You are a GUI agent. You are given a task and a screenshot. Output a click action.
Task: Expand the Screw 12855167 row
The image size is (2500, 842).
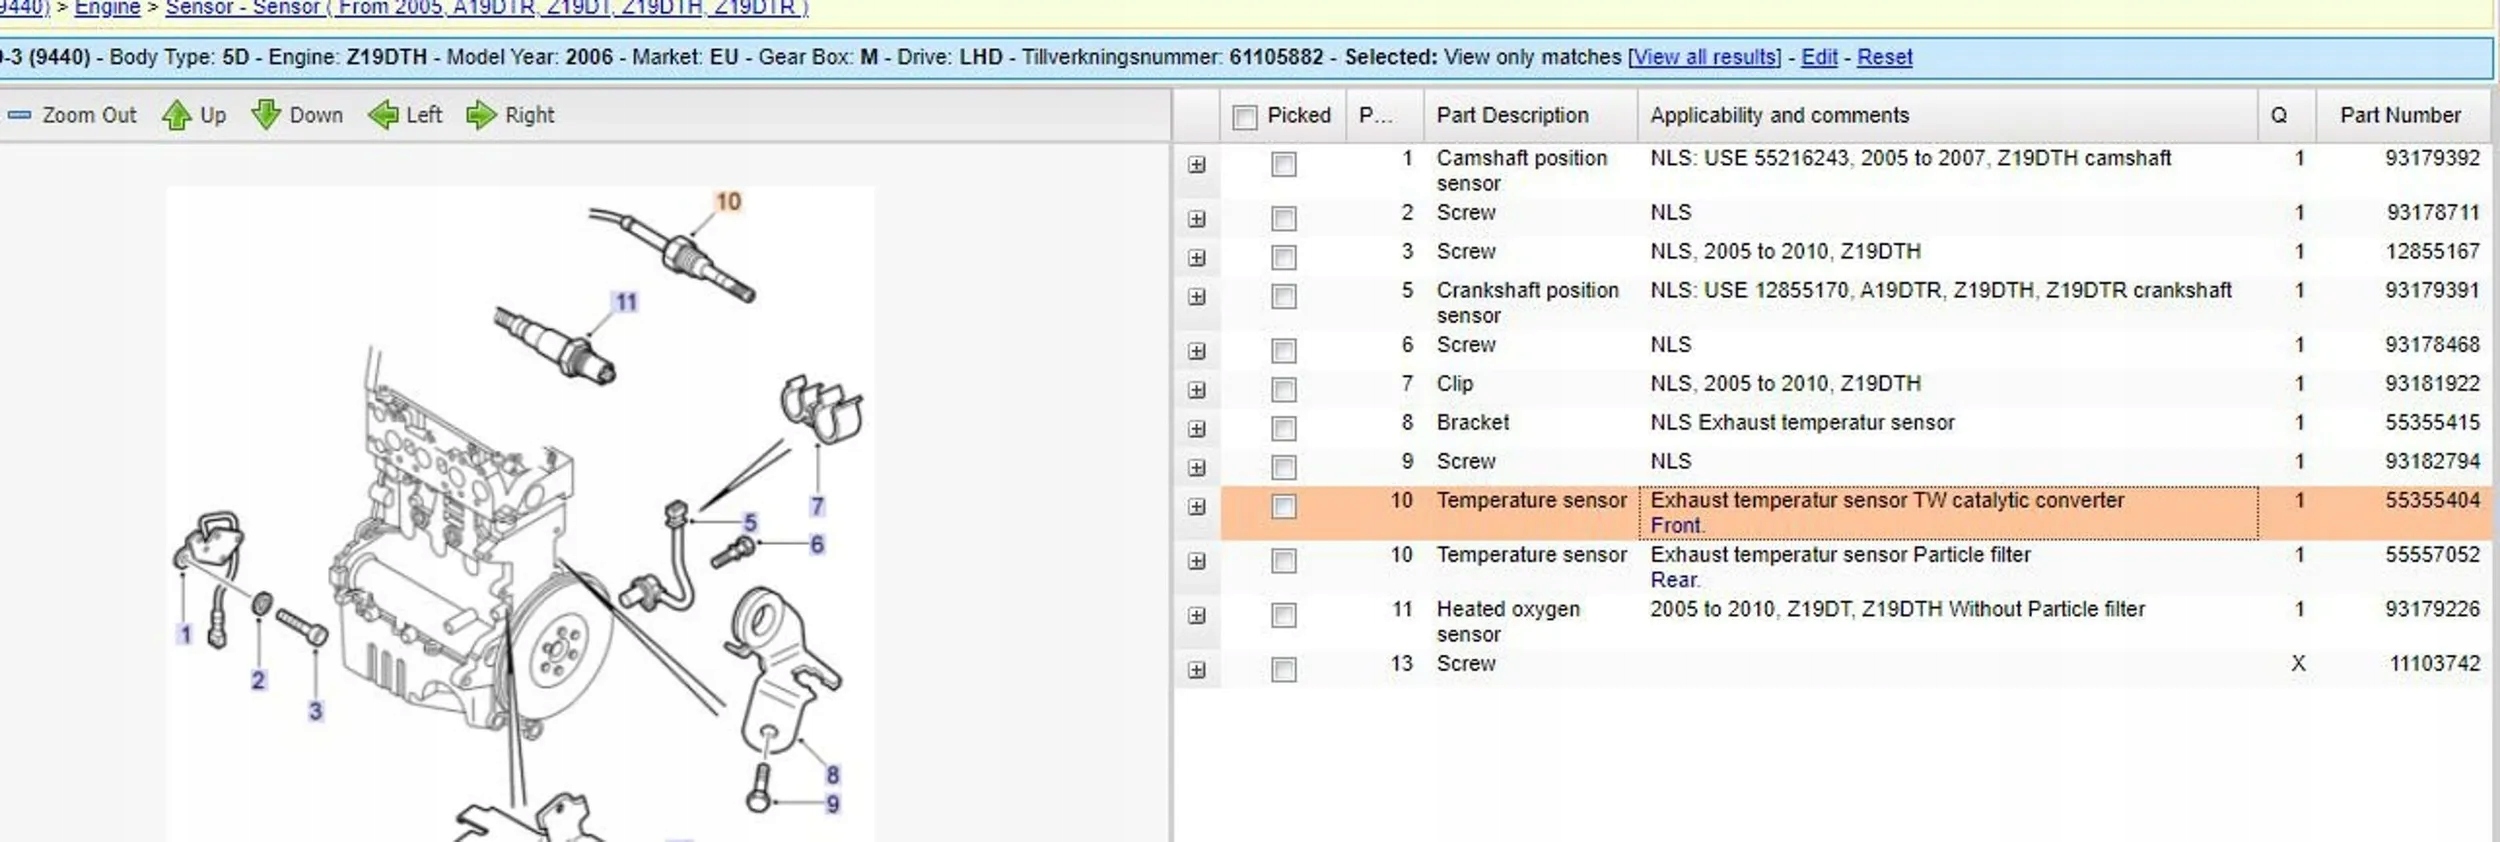click(x=1197, y=258)
